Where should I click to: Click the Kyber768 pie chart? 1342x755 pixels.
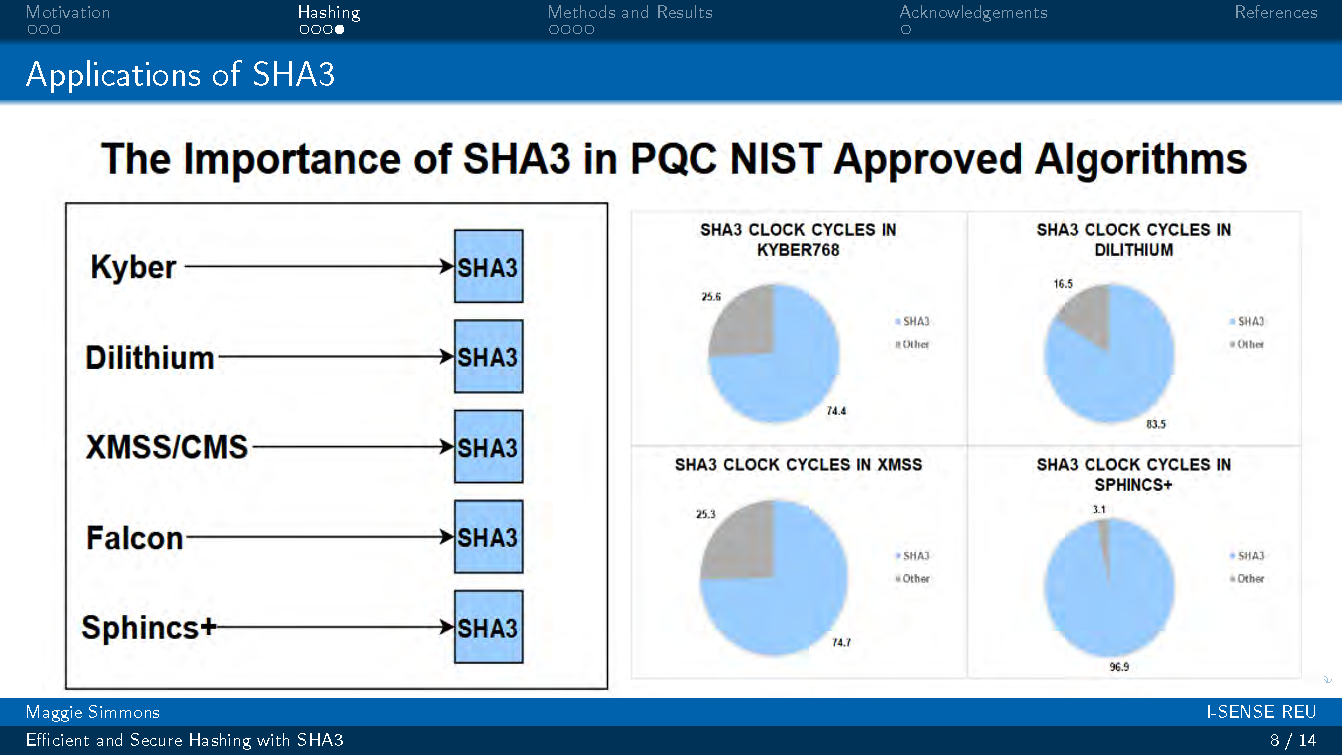774,353
